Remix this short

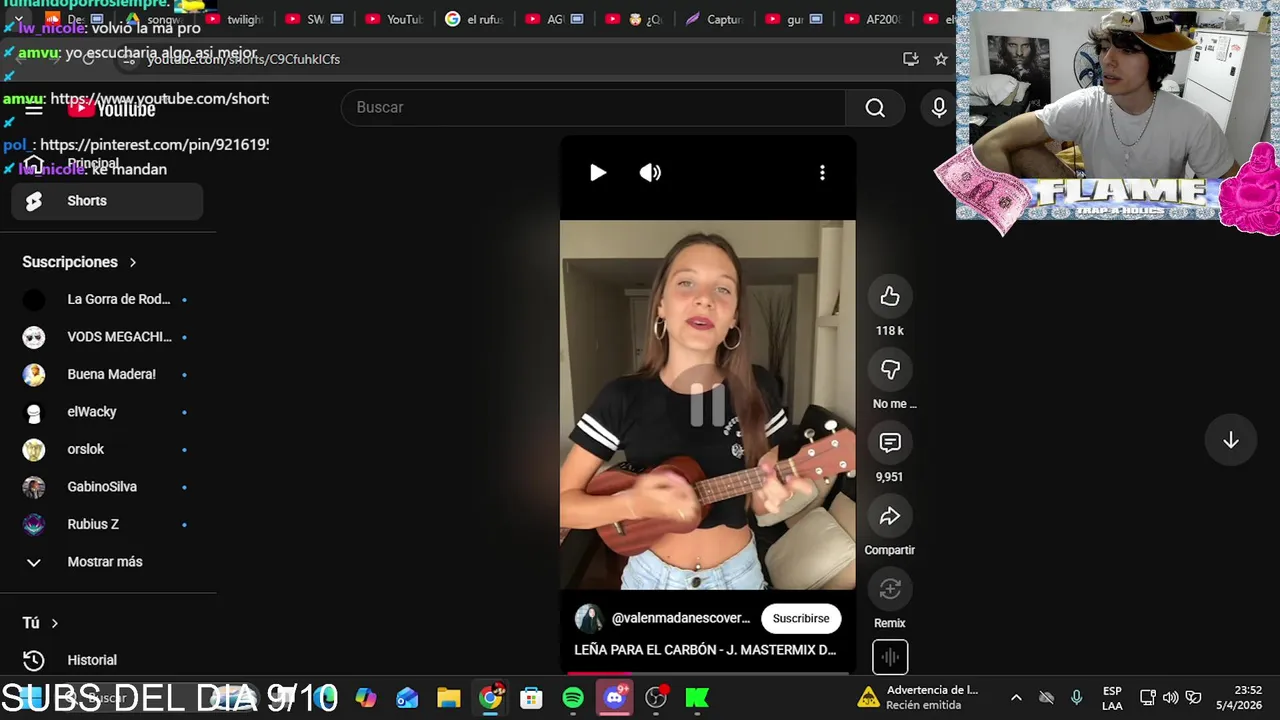890,589
